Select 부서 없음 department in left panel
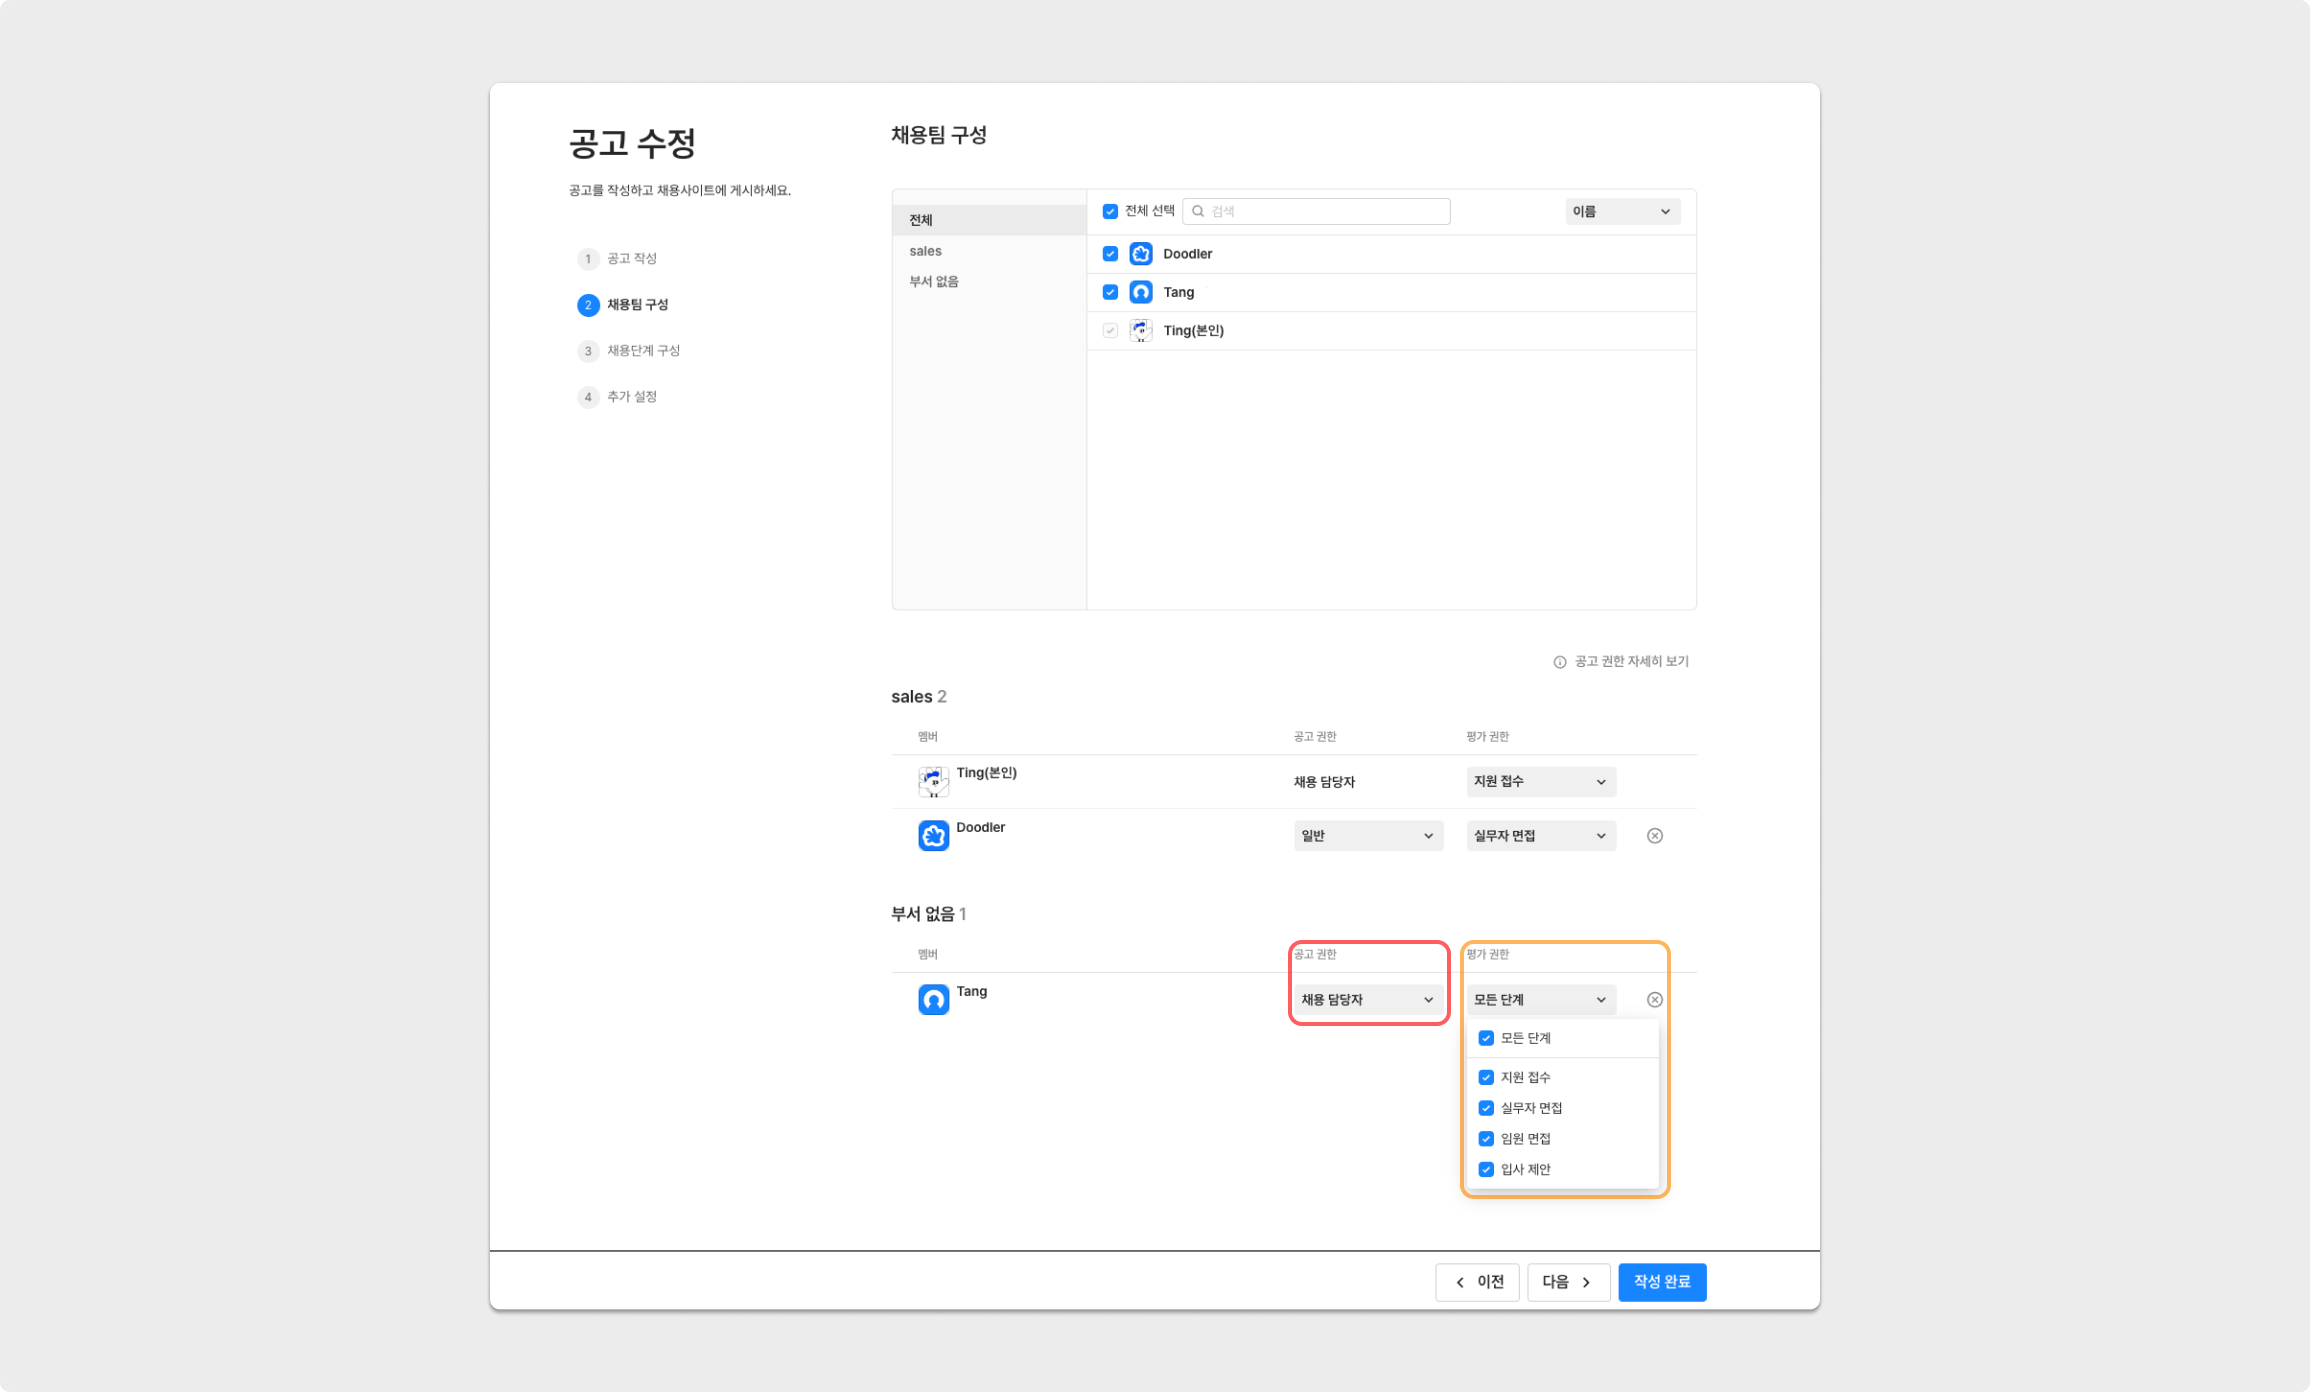2310x1392 pixels. coord(934,282)
